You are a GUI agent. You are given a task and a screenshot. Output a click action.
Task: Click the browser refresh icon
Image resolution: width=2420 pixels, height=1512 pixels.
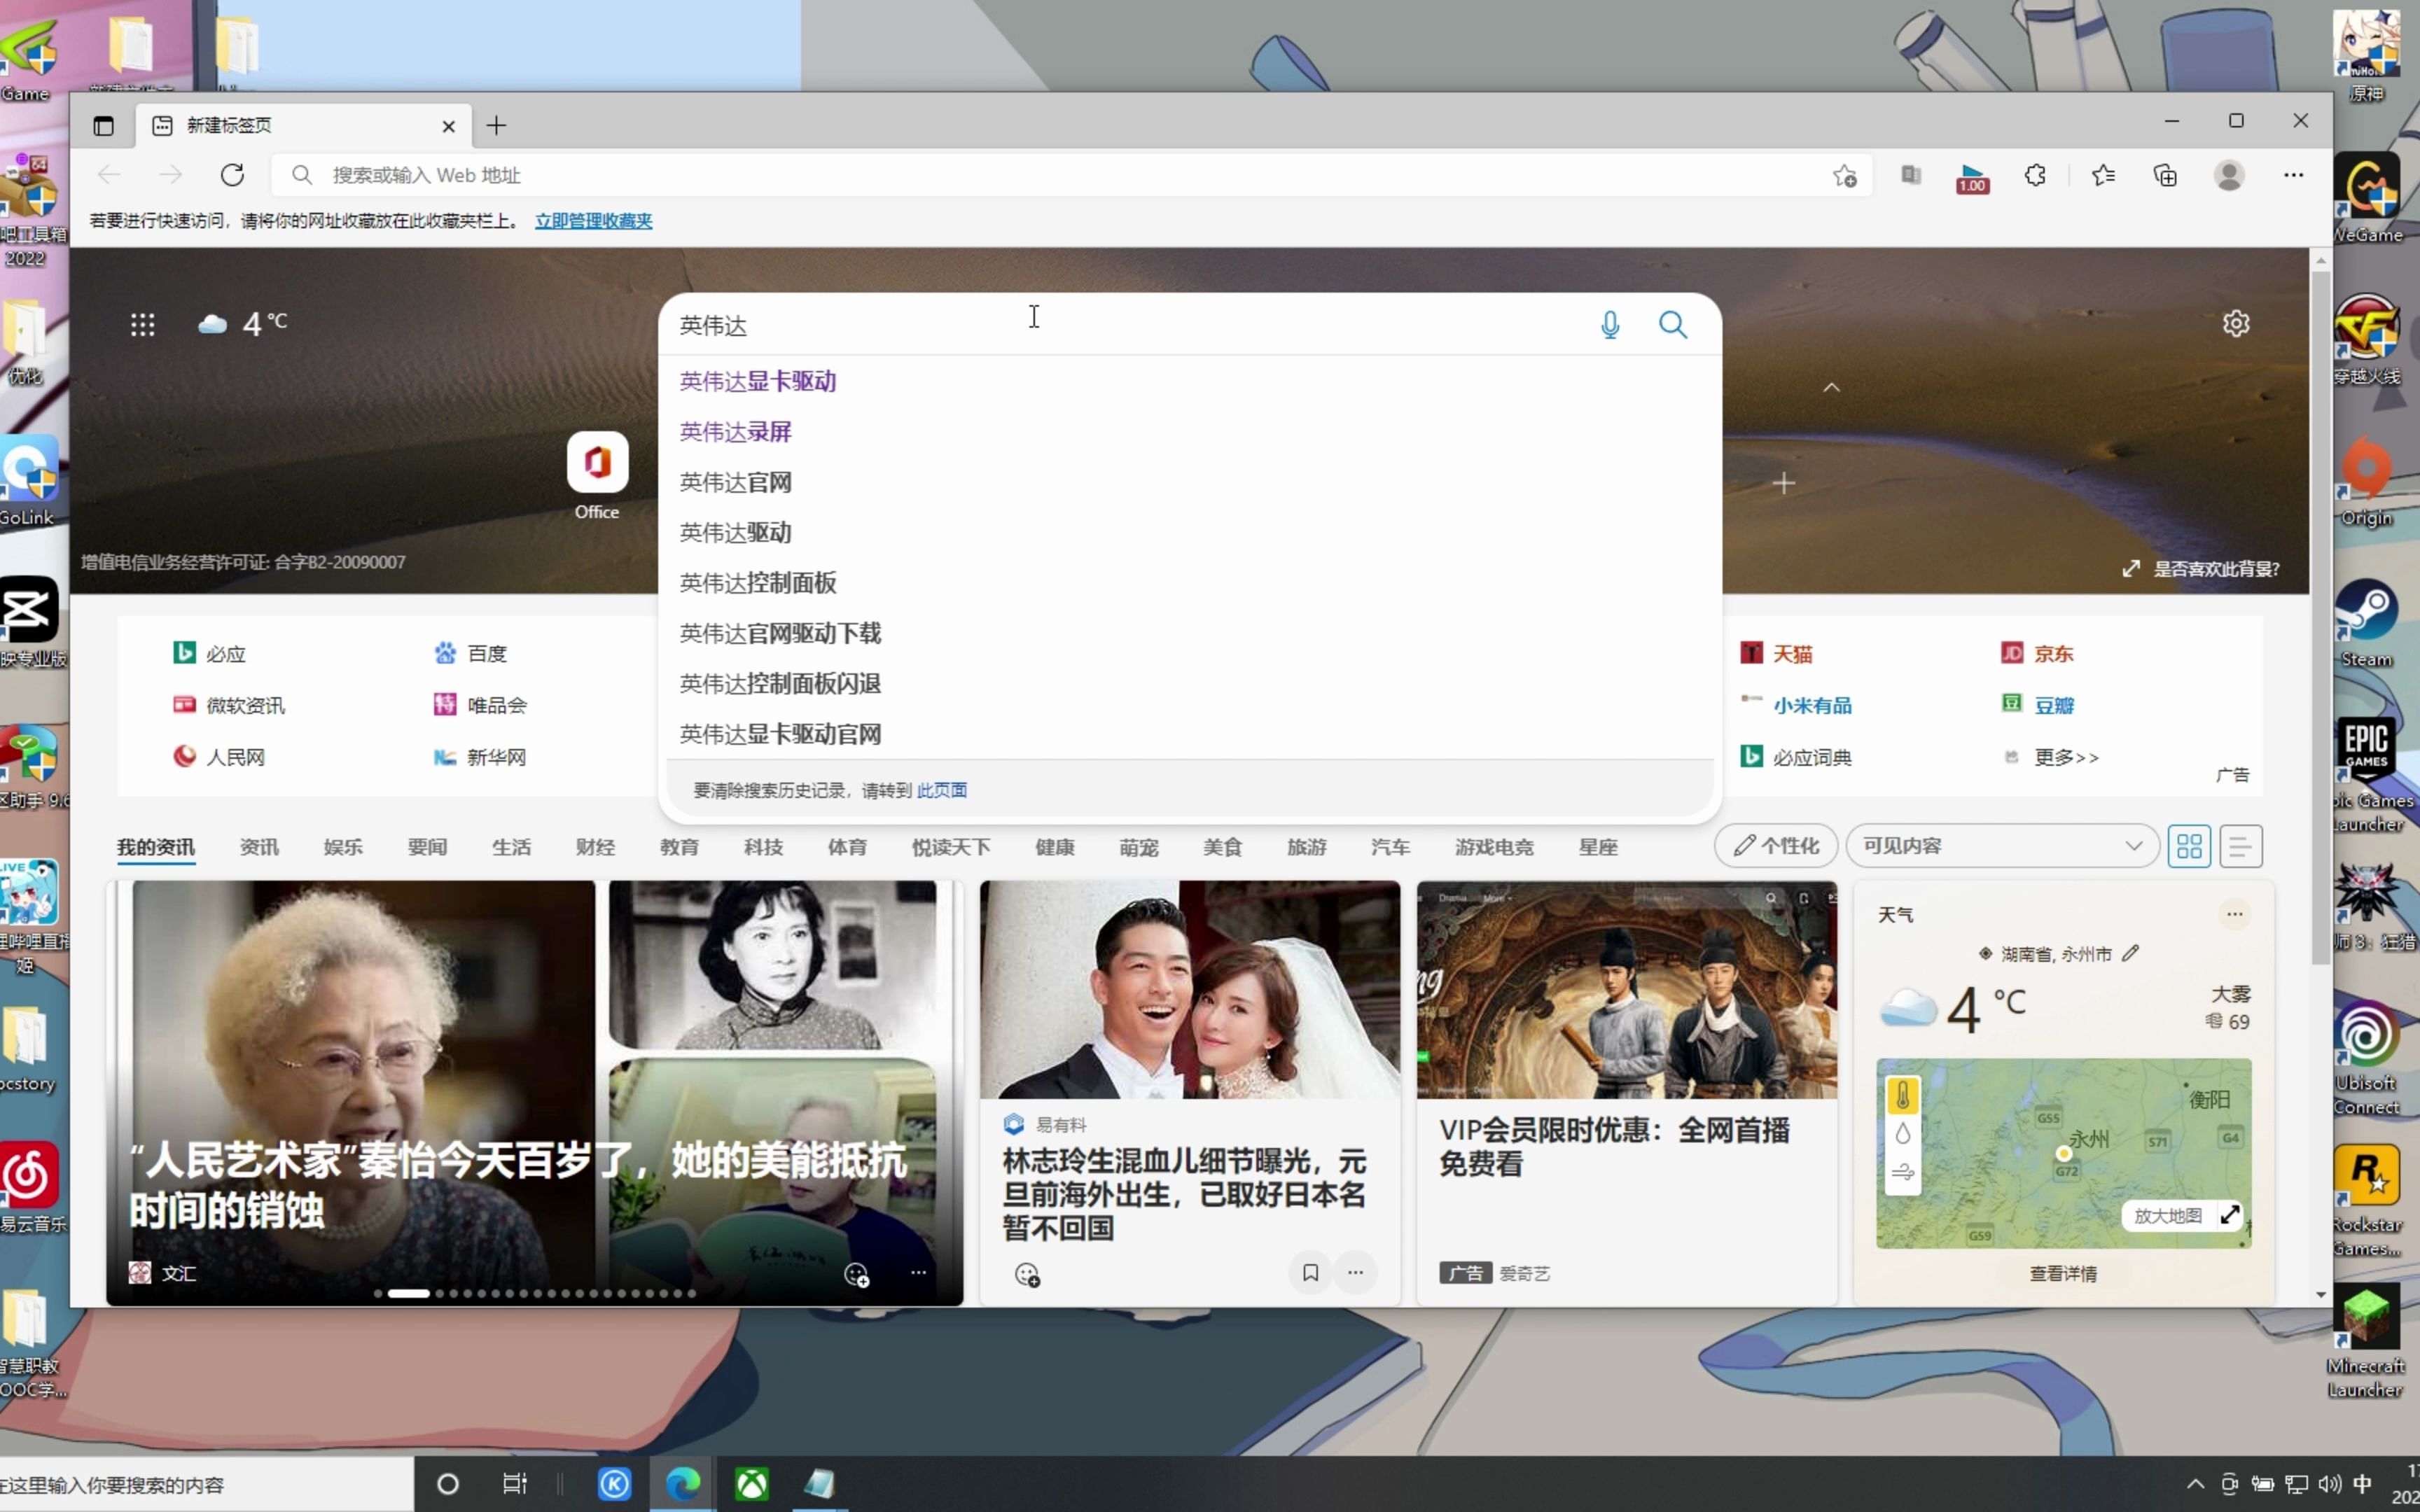click(232, 176)
